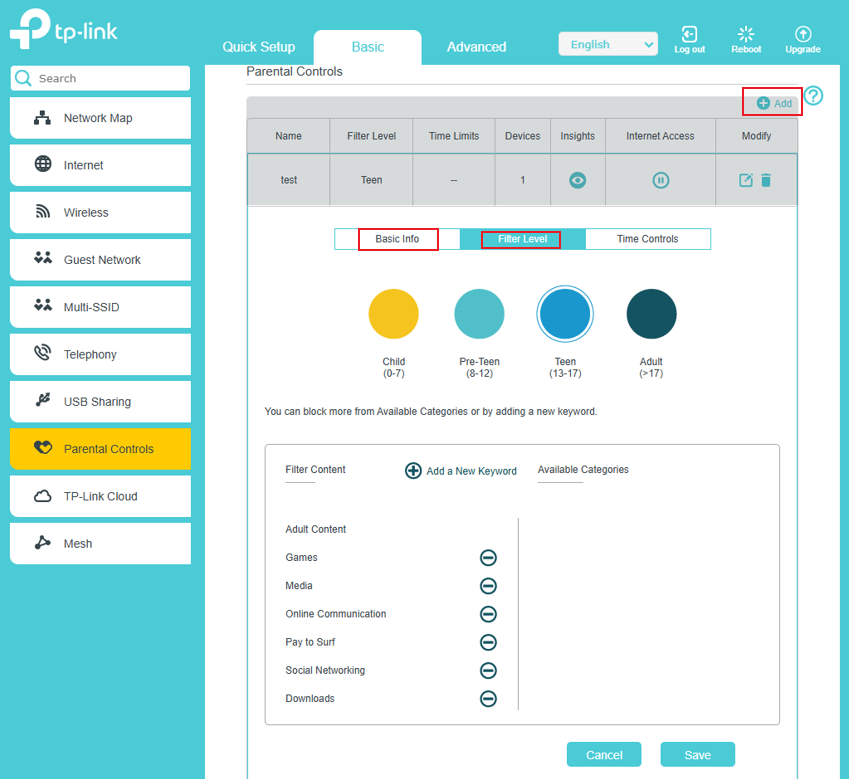Click the Upgrade icon
This screenshot has height=779, width=849.
point(802,35)
